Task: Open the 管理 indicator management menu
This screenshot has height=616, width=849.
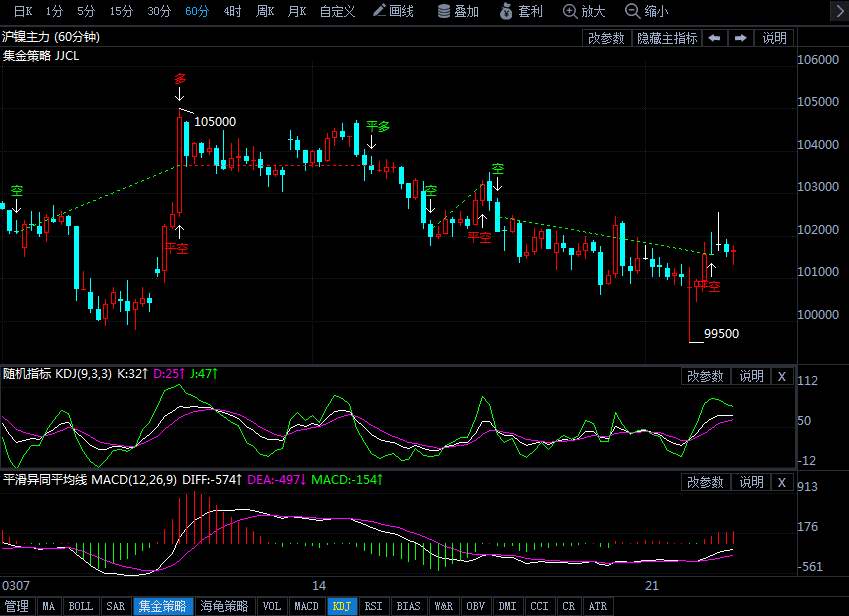Action: (17, 606)
